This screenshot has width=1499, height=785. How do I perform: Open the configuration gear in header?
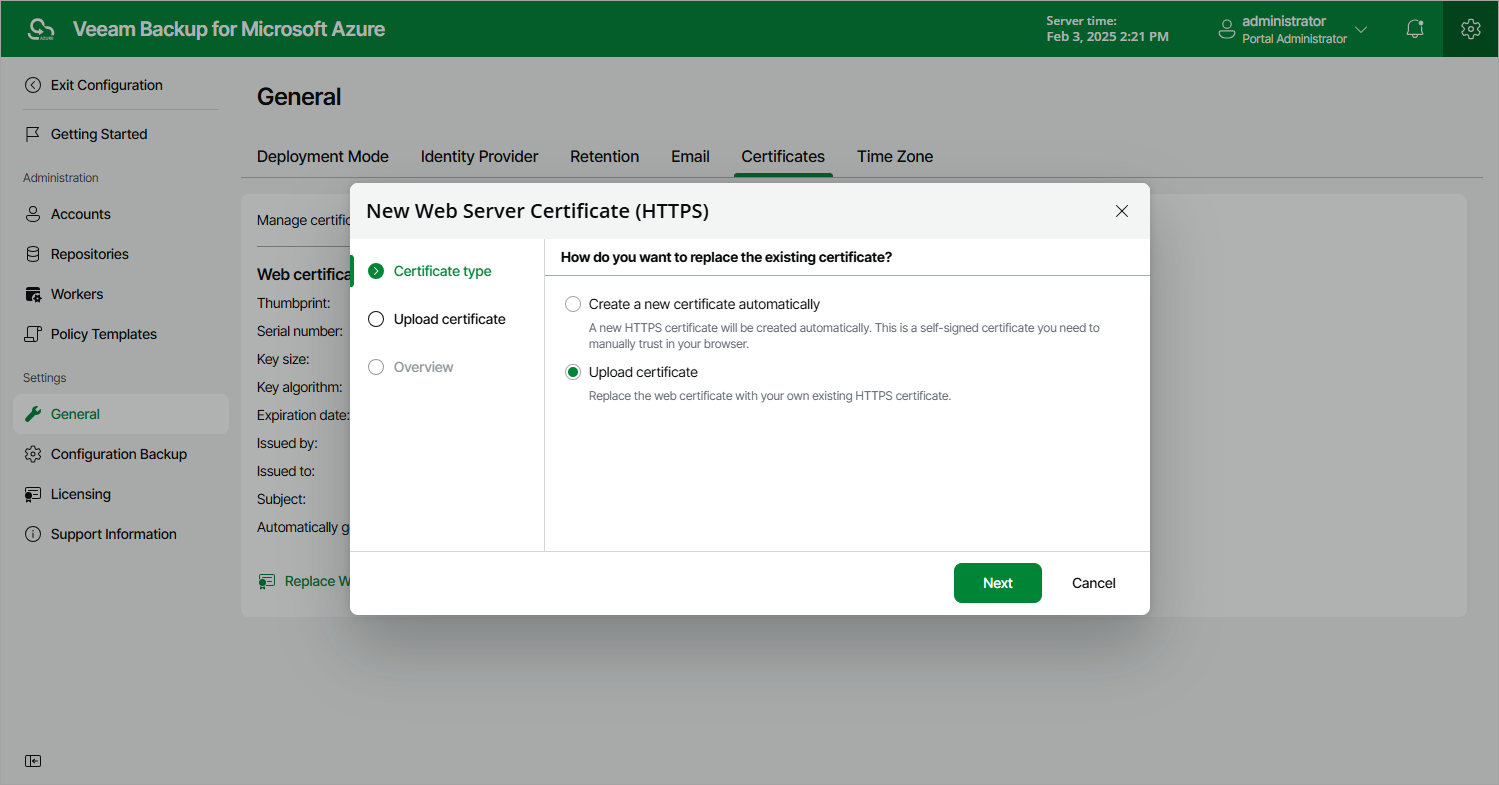tap(1470, 29)
